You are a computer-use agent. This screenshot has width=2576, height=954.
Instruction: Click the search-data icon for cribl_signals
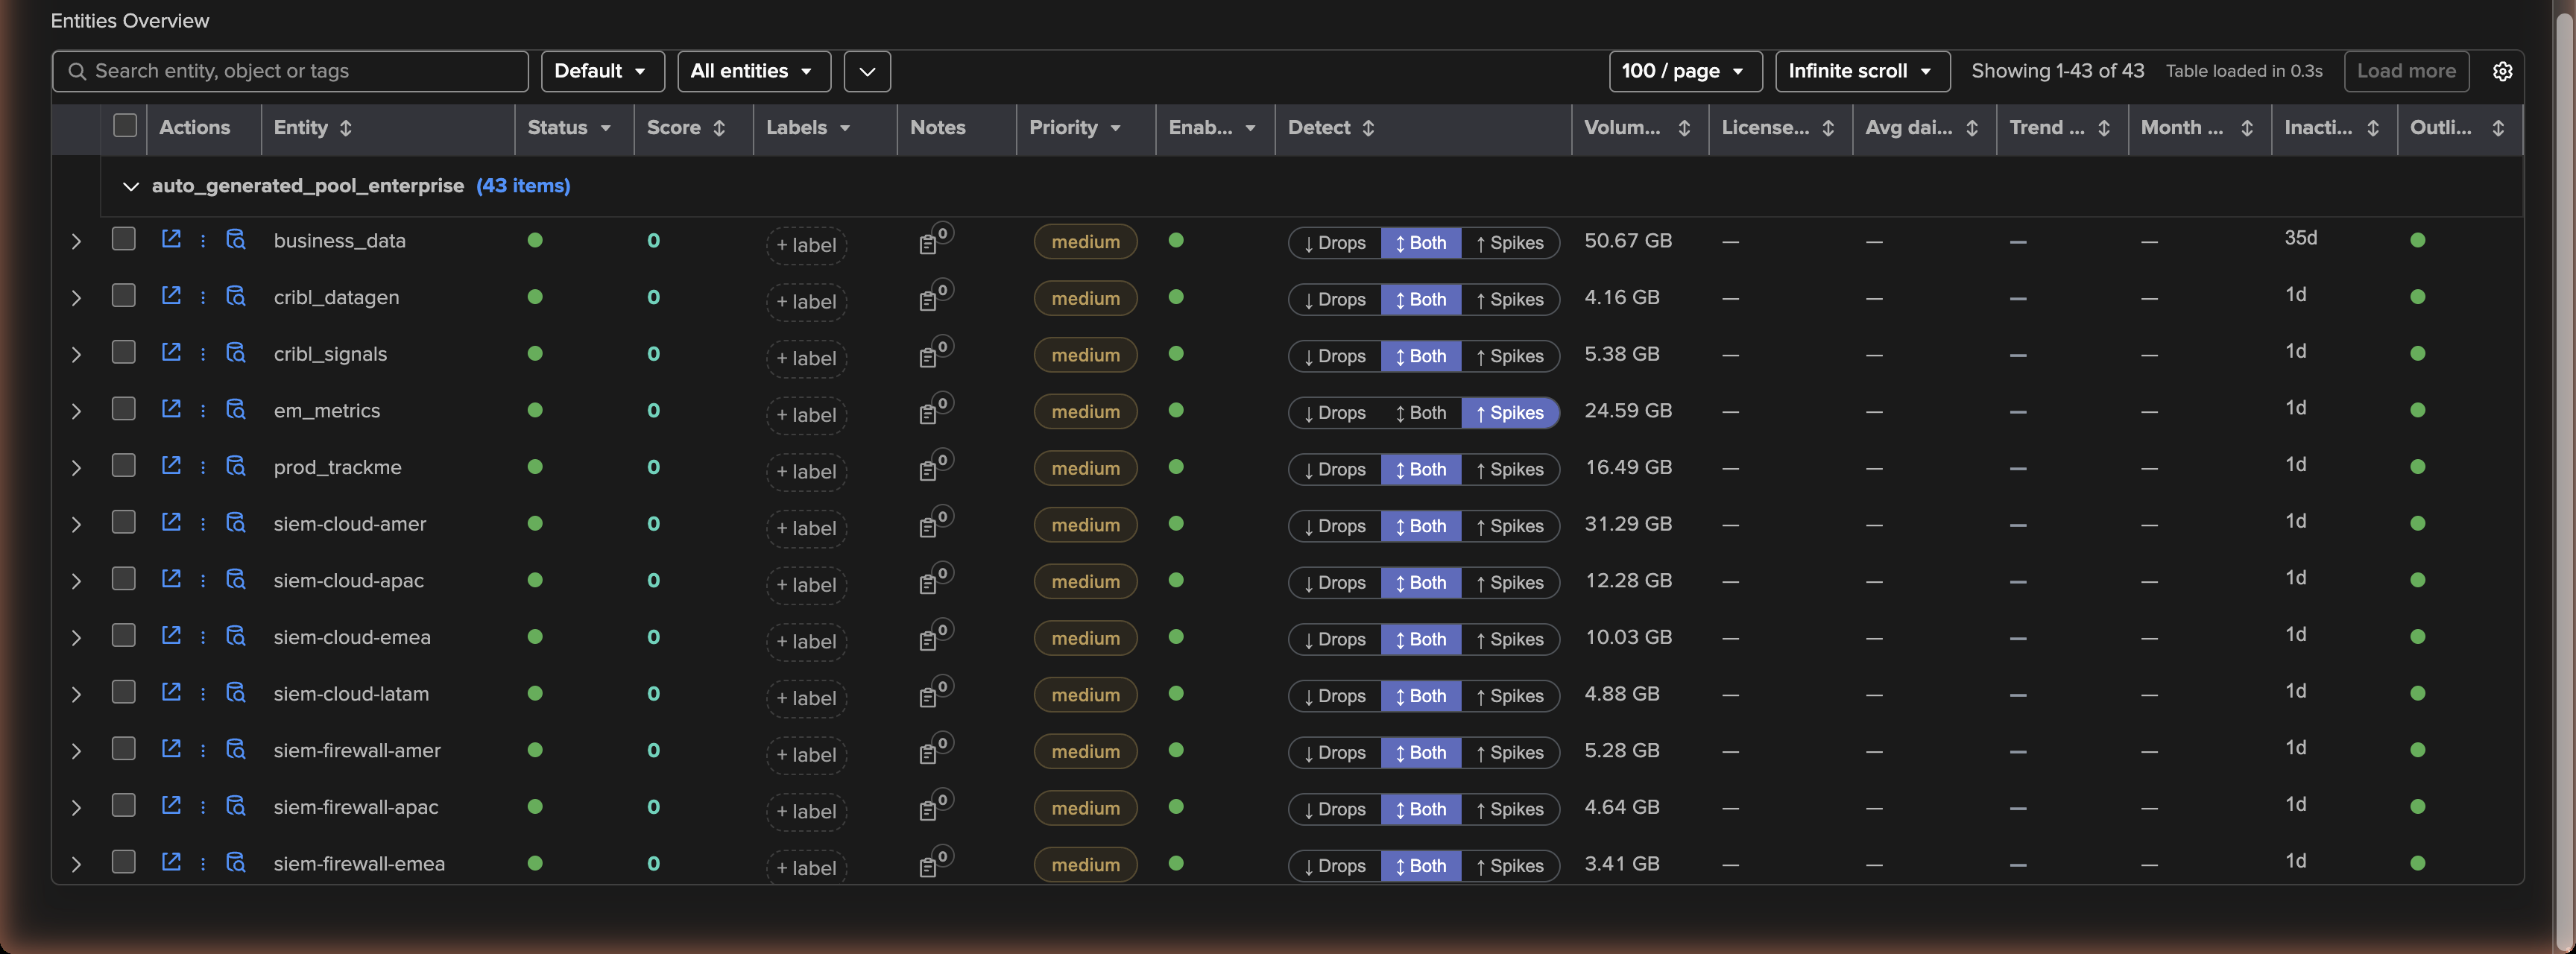[x=236, y=353]
